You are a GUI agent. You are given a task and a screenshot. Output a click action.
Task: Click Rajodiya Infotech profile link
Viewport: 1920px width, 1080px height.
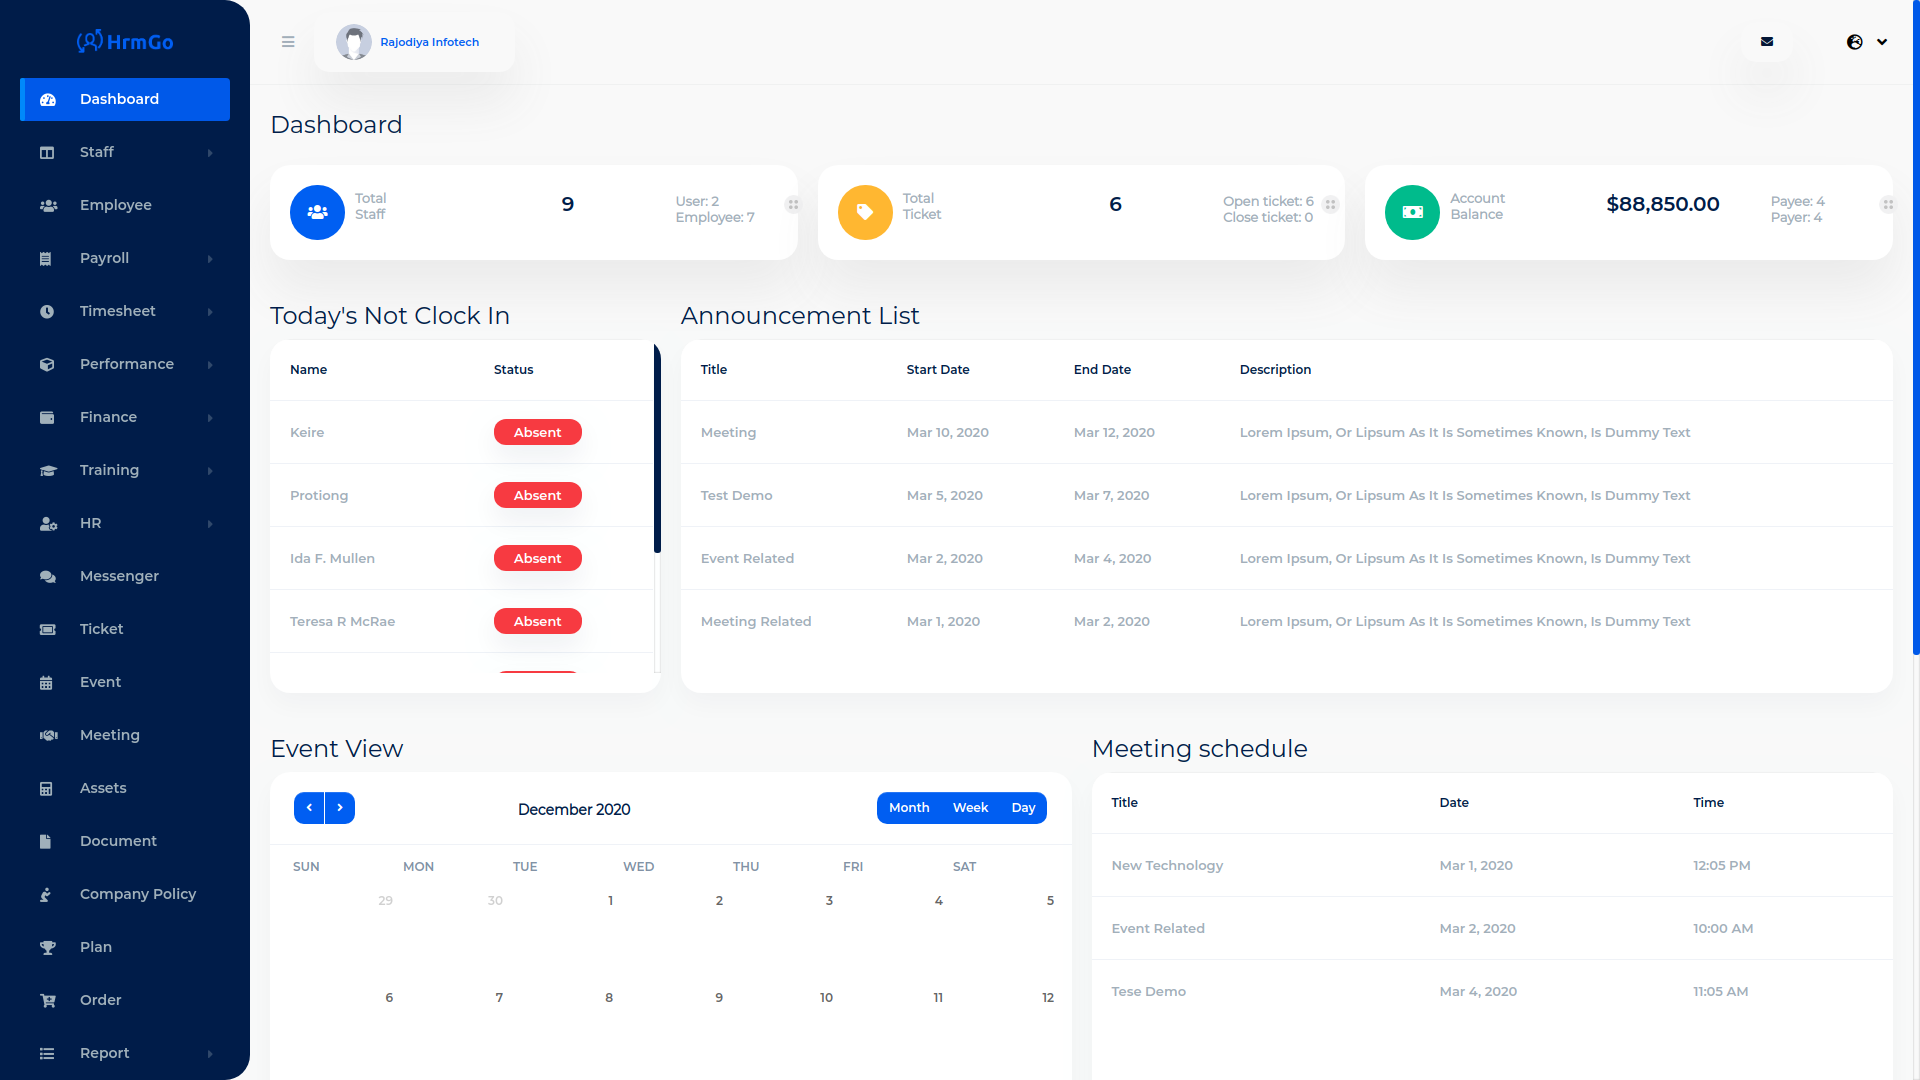[x=429, y=42]
